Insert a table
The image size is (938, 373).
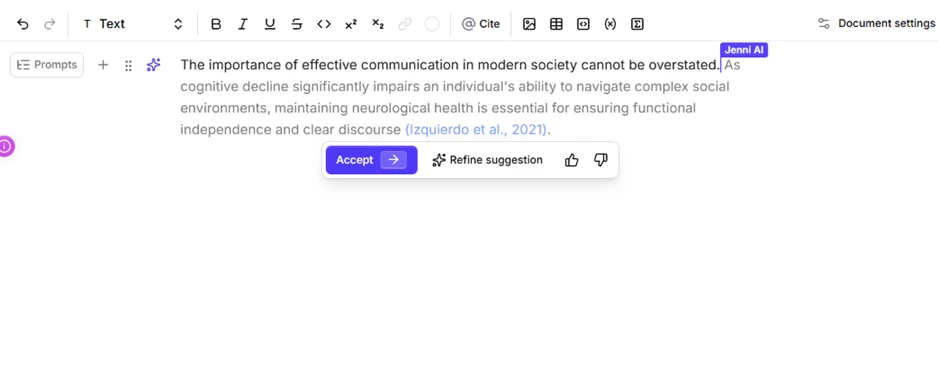click(556, 24)
